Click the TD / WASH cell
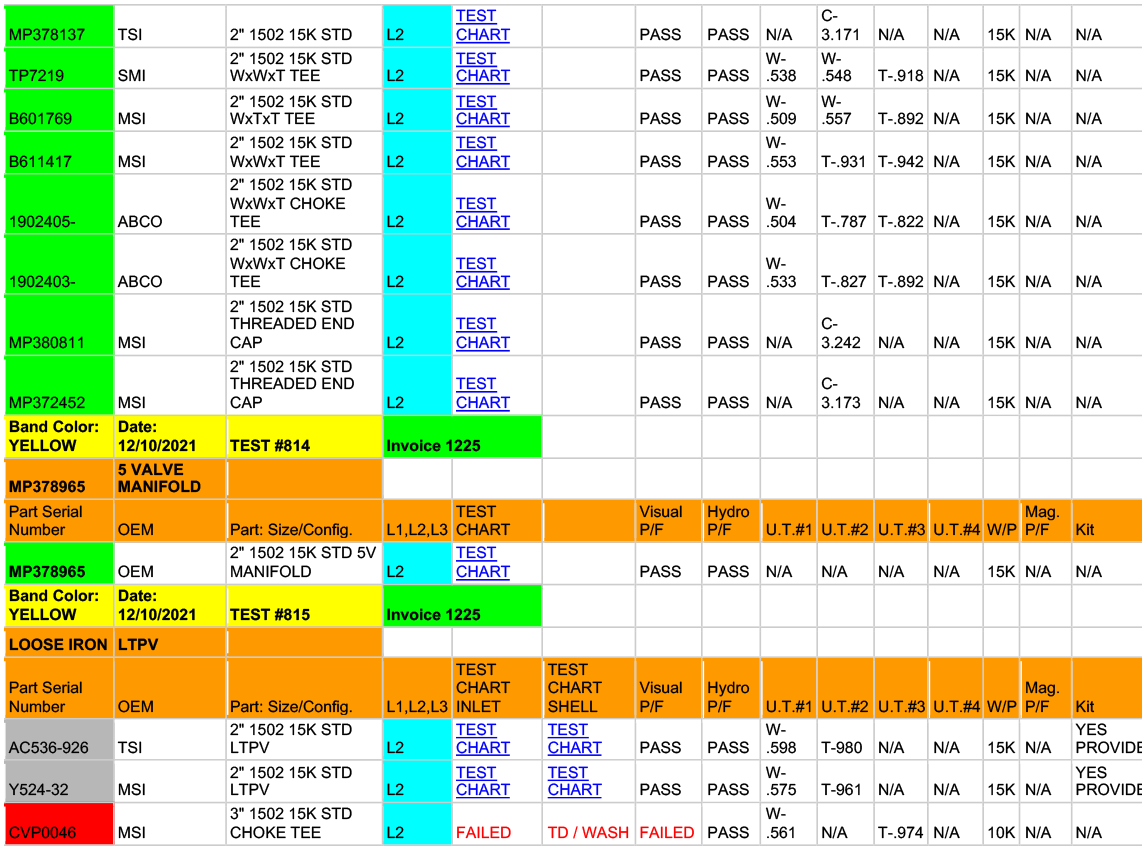 coord(588,832)
